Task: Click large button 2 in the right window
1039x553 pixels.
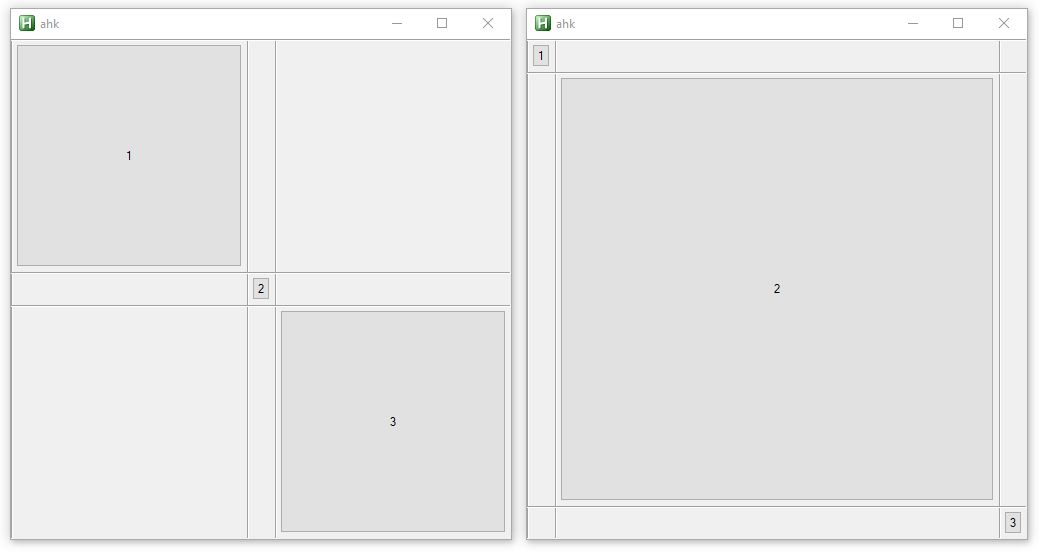Action: (x=777, y=289)
